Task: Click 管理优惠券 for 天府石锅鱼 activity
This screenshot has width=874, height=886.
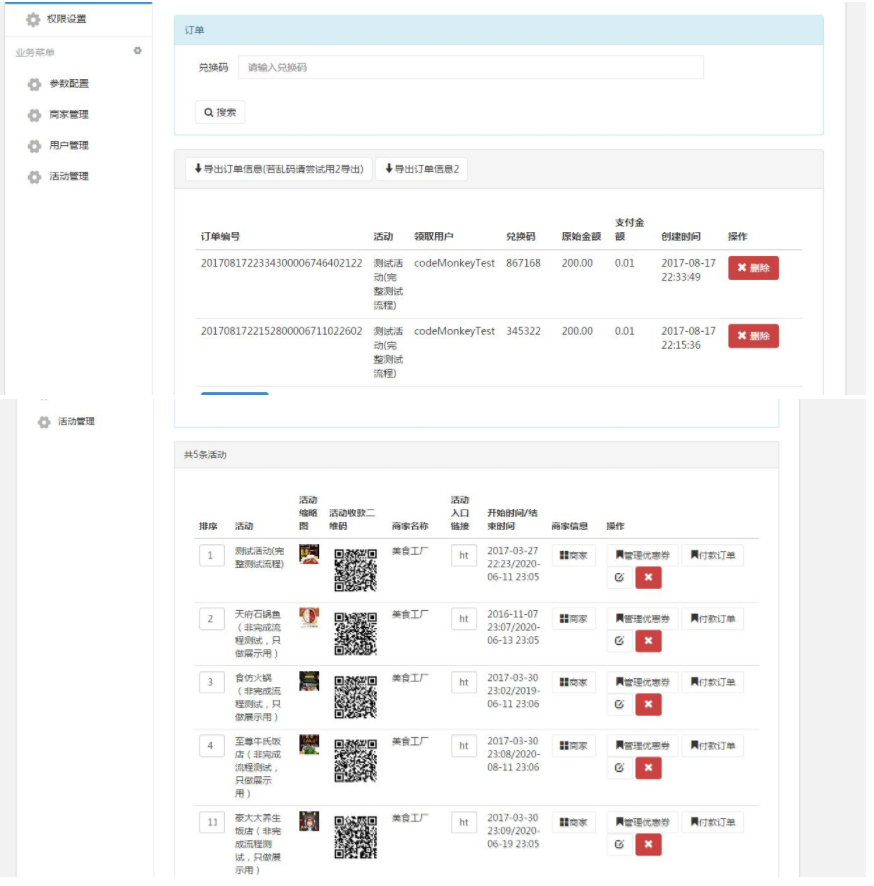Action: click(x=641, y=619)
